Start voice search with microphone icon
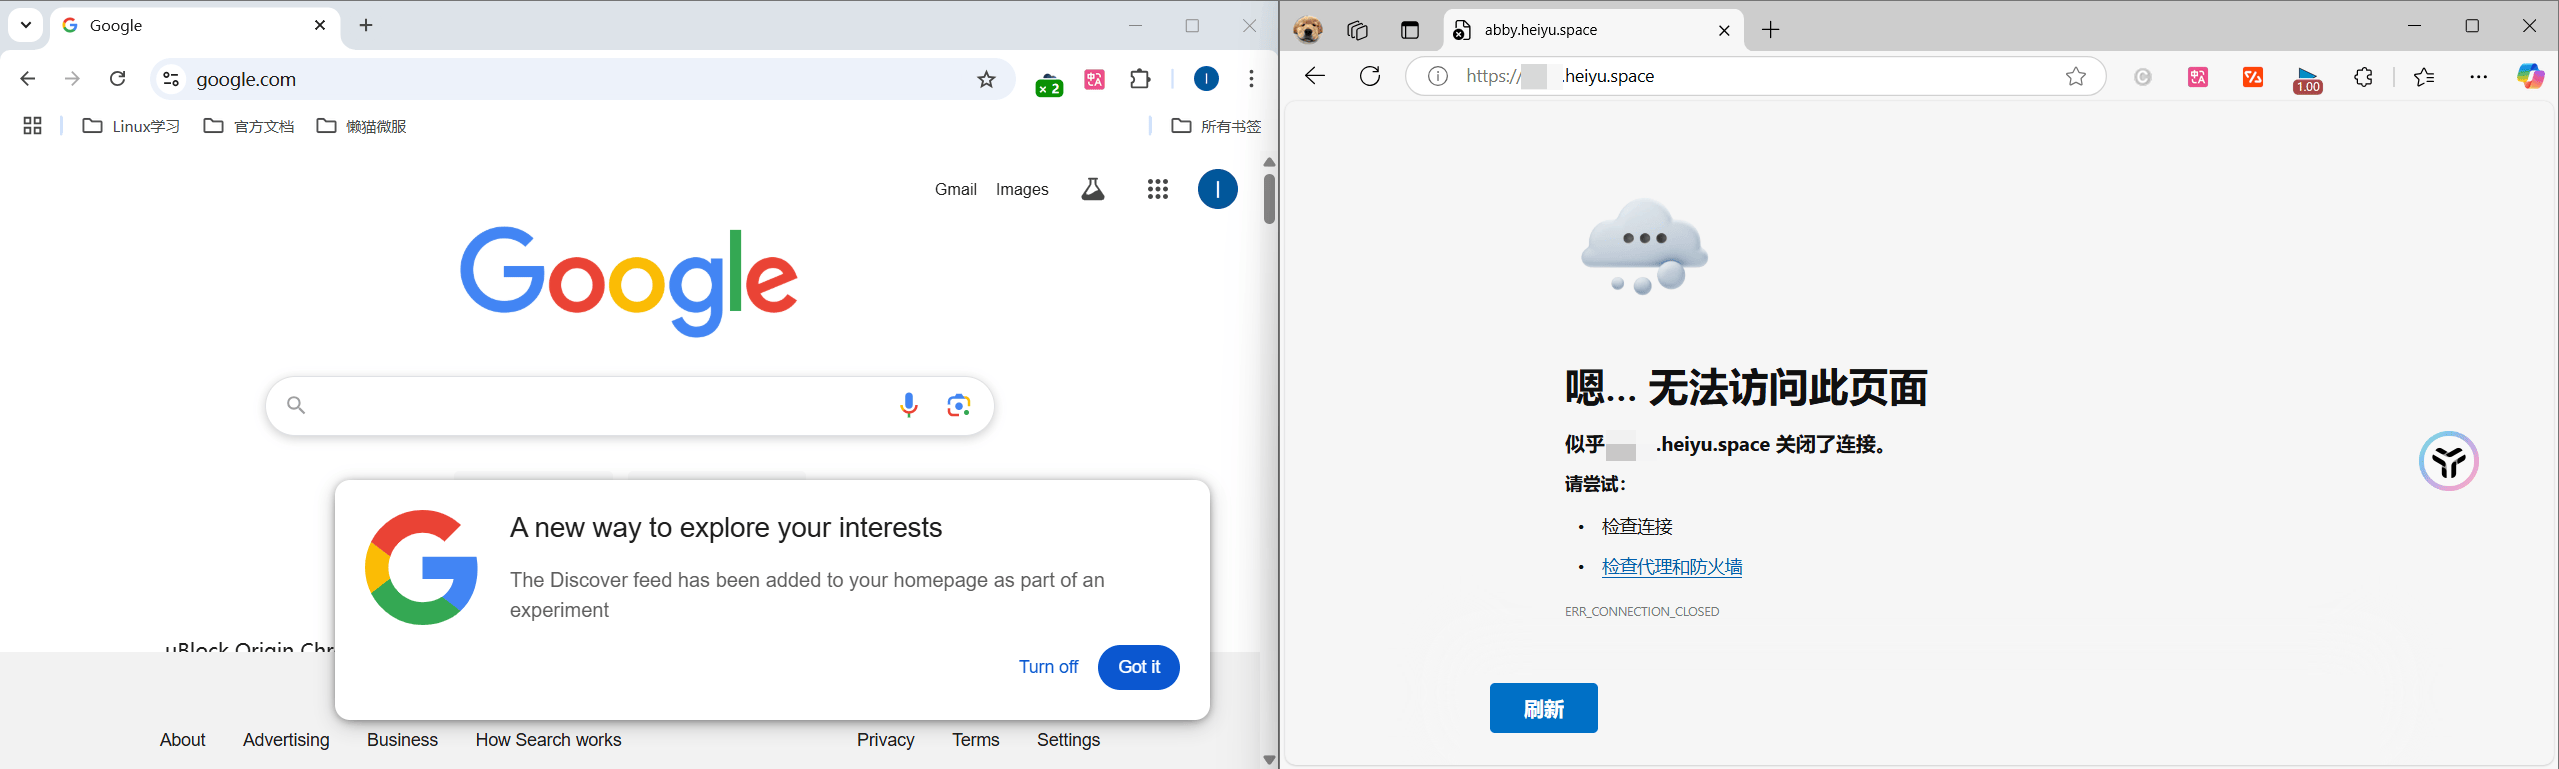 908,405
